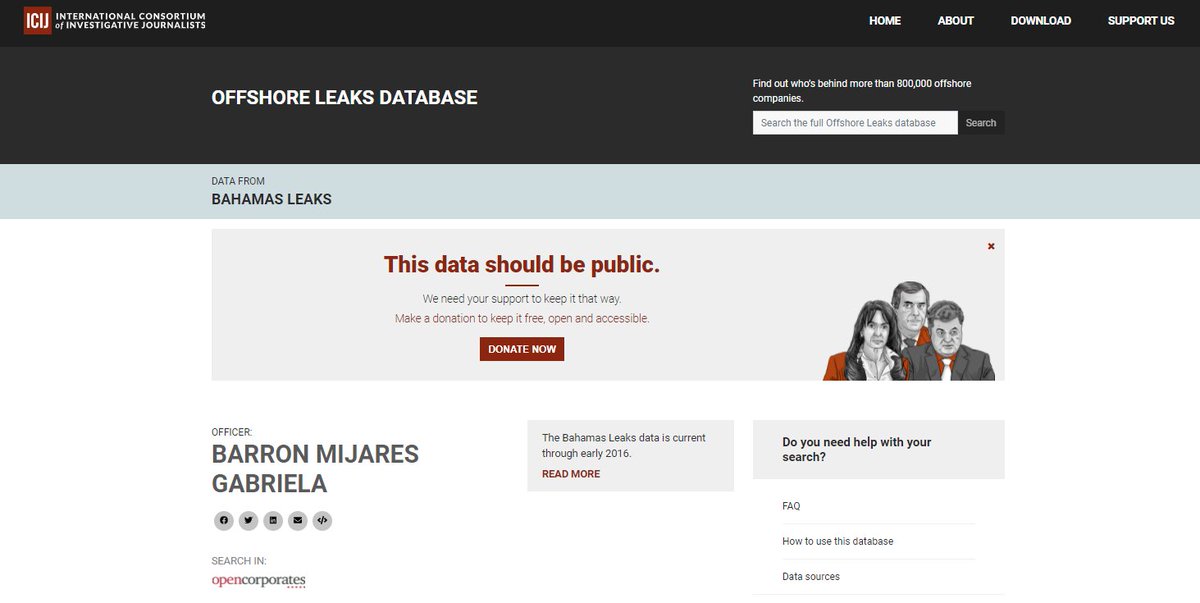Click 'Do you need help with your search?' heading
The height and width of the screenshot is (603, 1200).
pos(857,449)
